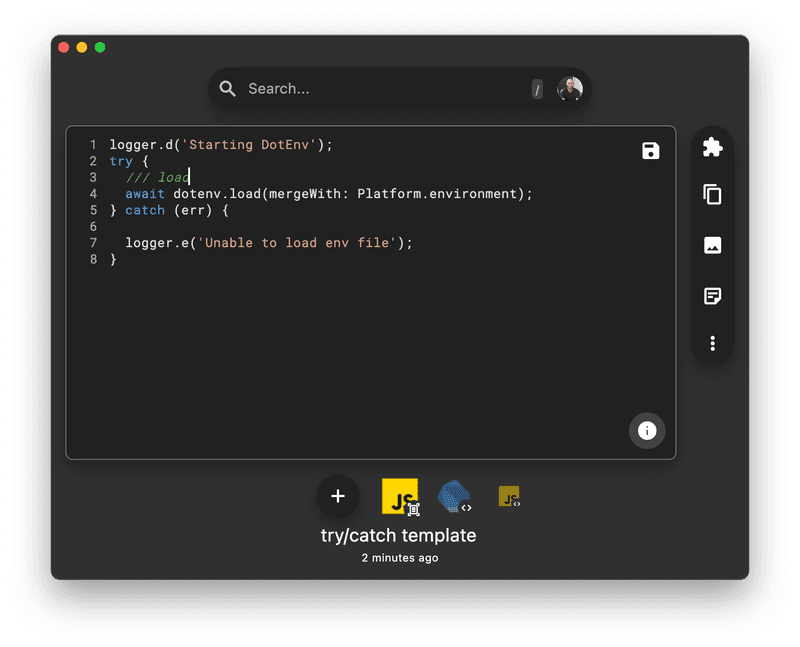Show snippet info via the info icon
Viewport: 800px width, 647px height.
[646, 431]
